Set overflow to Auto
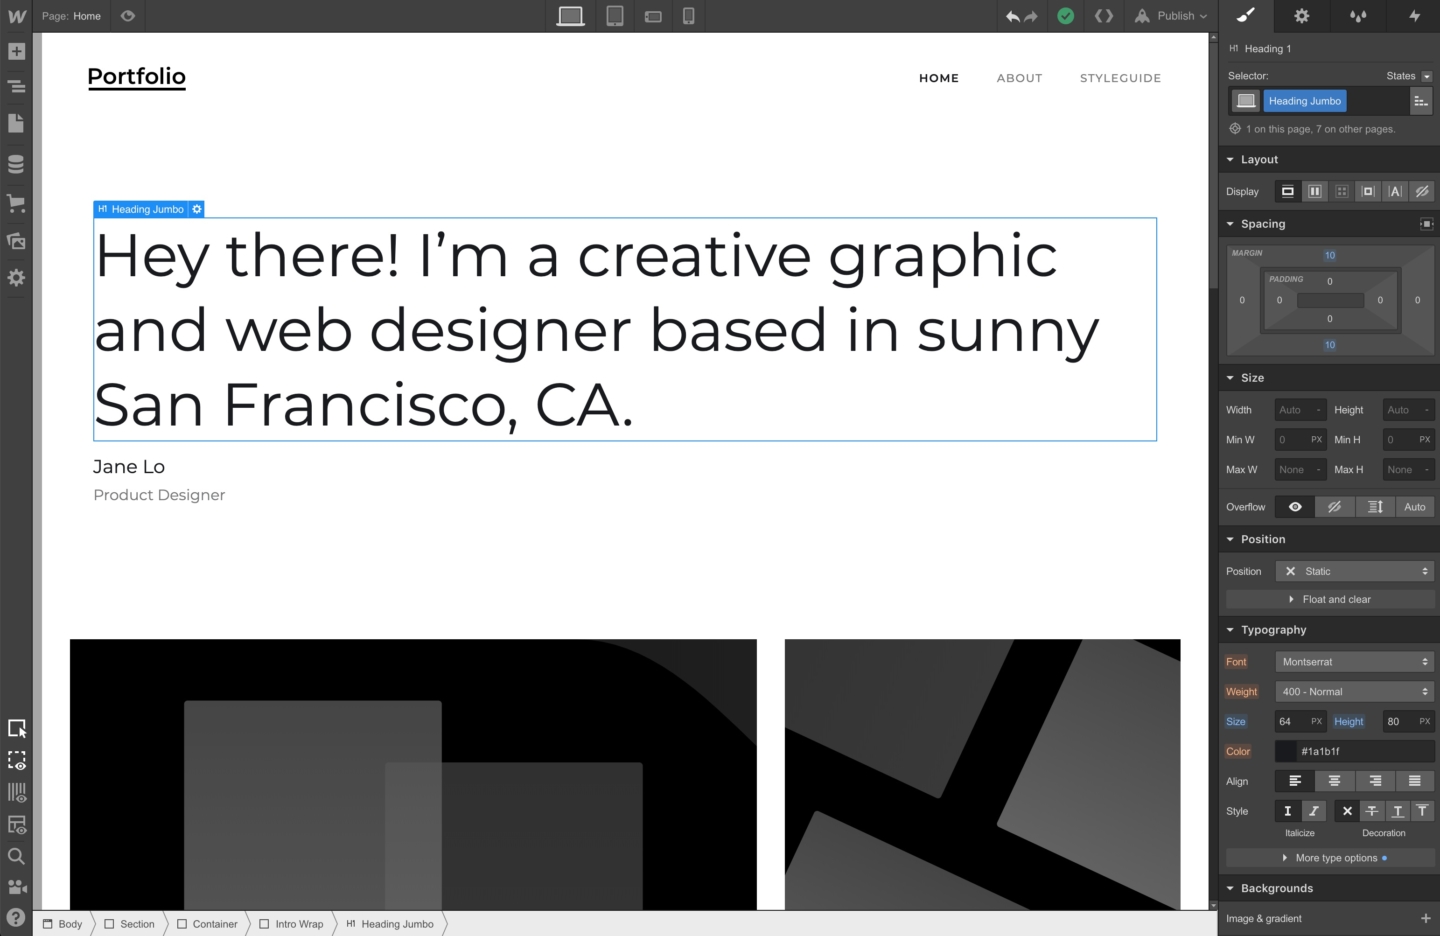 [x=1415, y=507]
